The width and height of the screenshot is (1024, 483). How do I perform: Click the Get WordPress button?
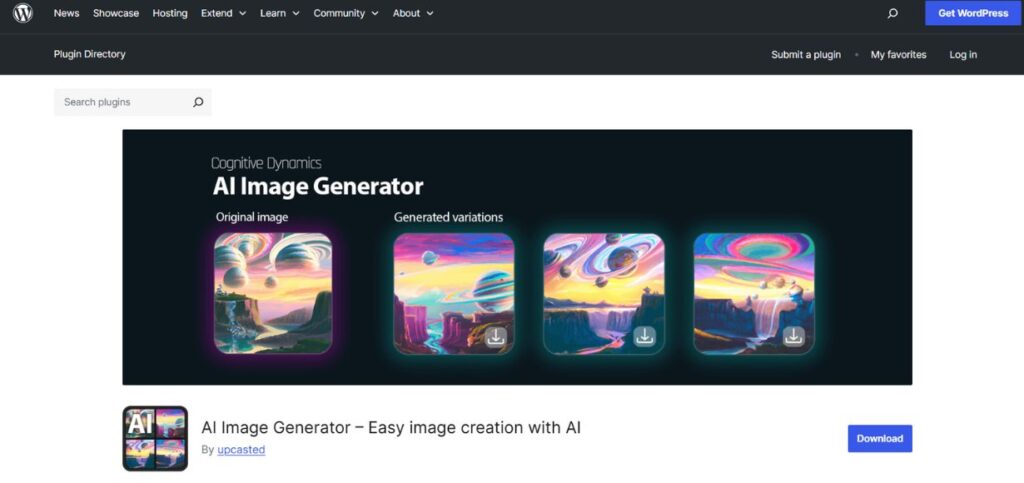point(973,13)
